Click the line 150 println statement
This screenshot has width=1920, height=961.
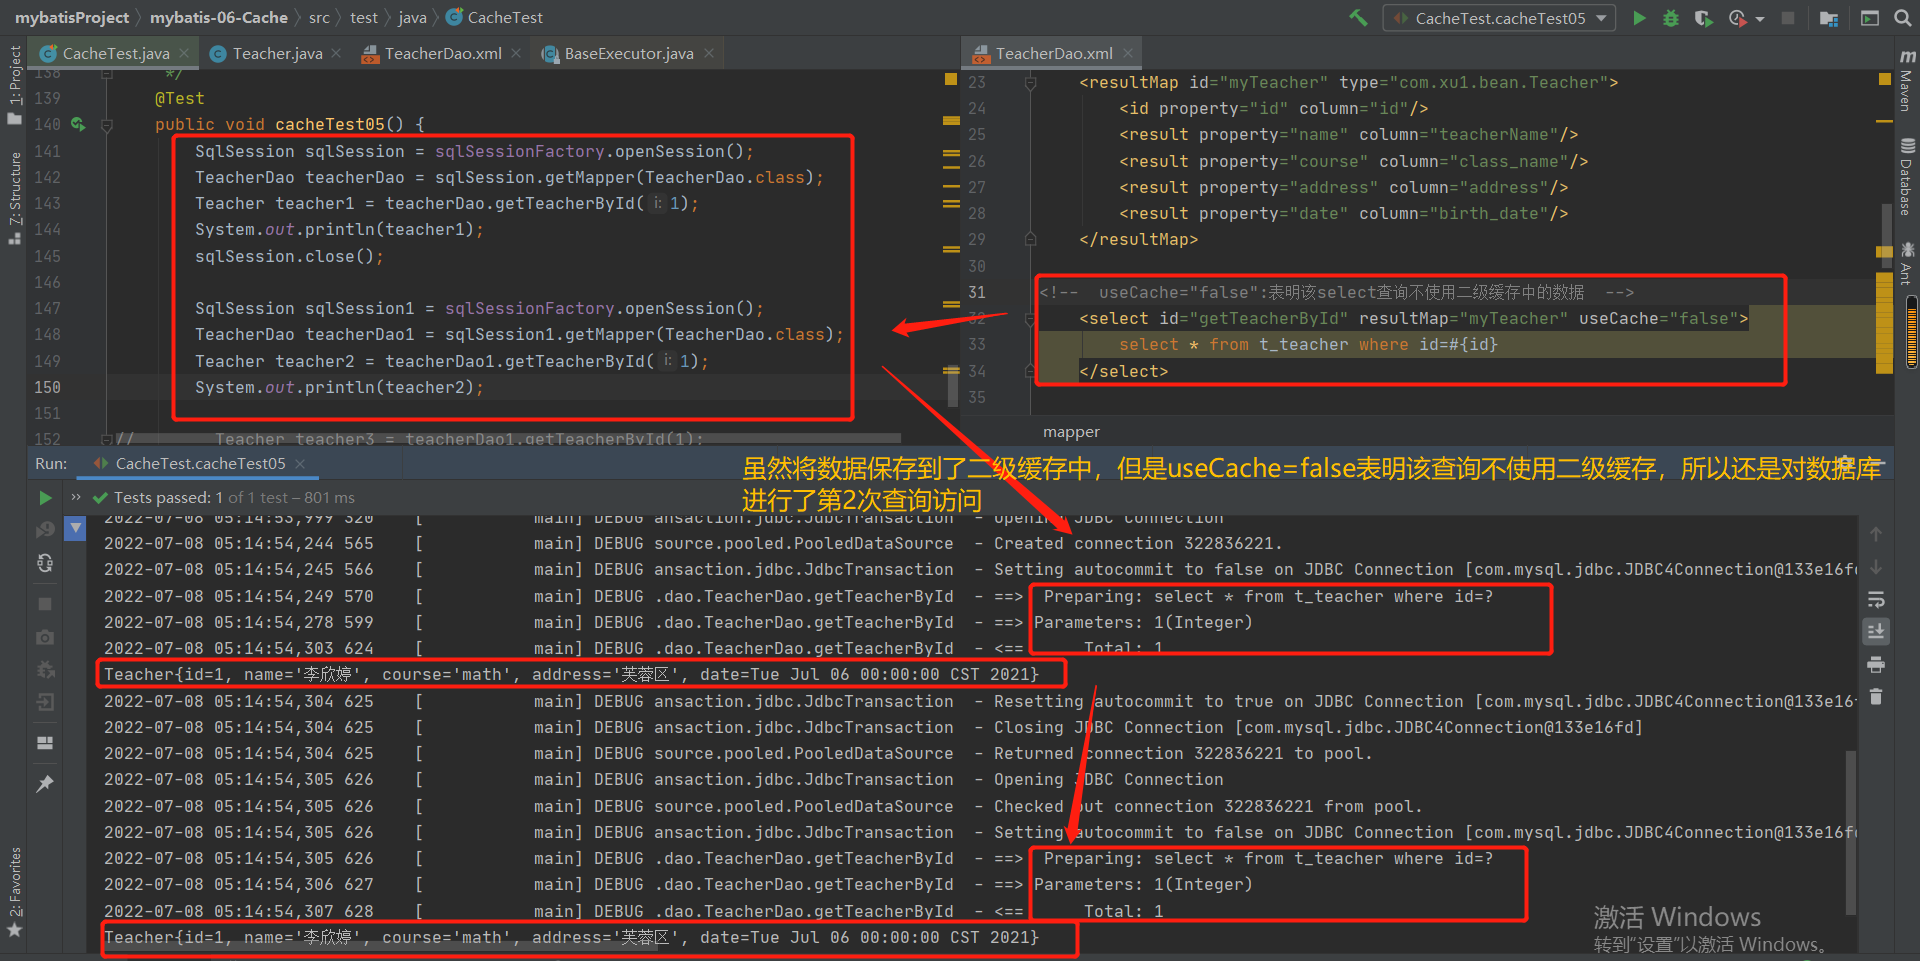click(x=339, y=387)
